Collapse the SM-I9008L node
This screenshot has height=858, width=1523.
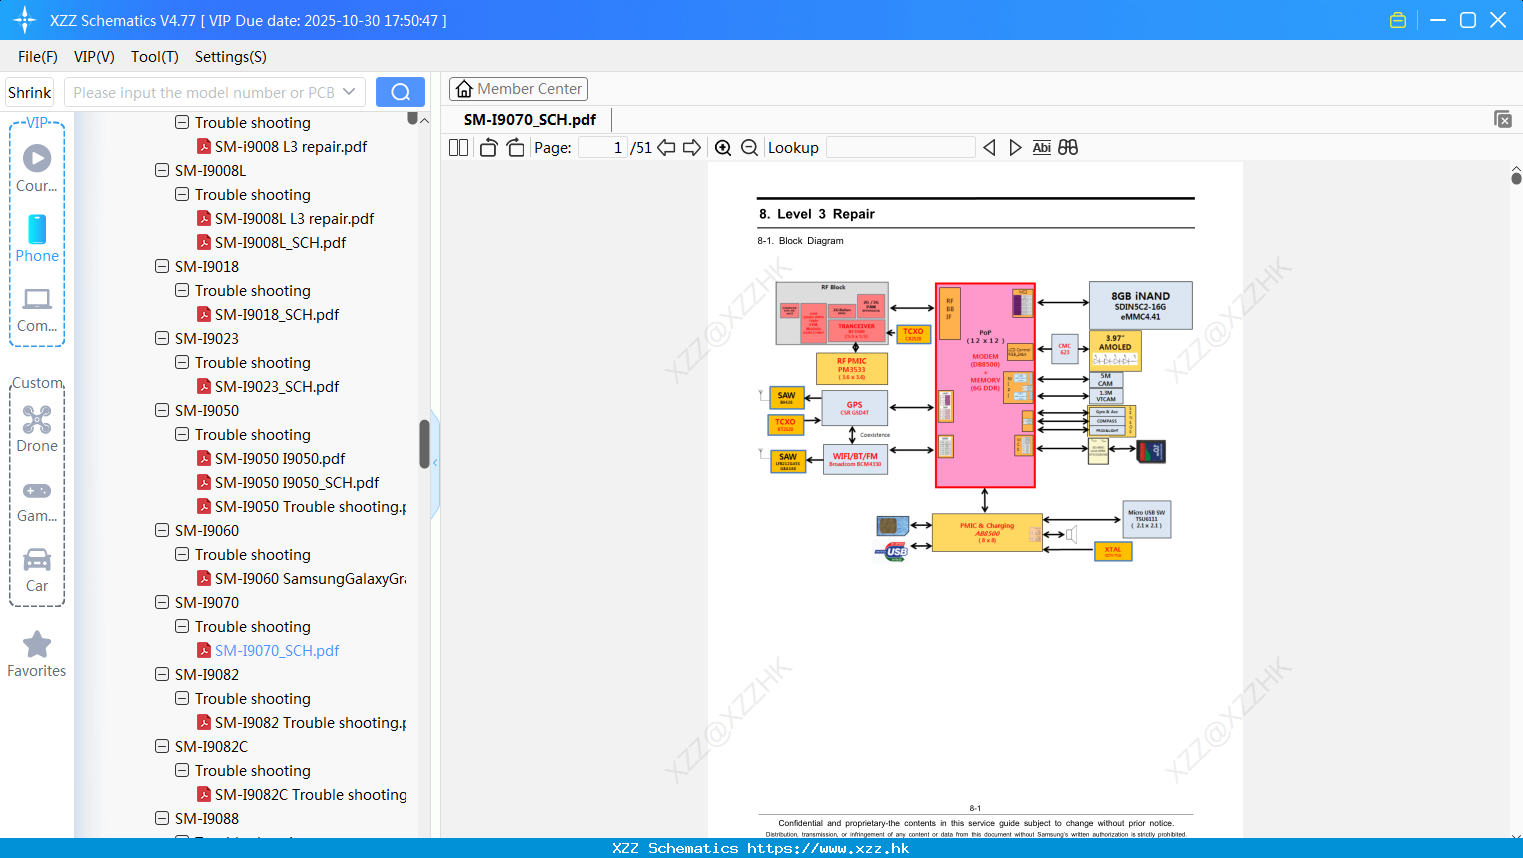[x=162, y=170]
